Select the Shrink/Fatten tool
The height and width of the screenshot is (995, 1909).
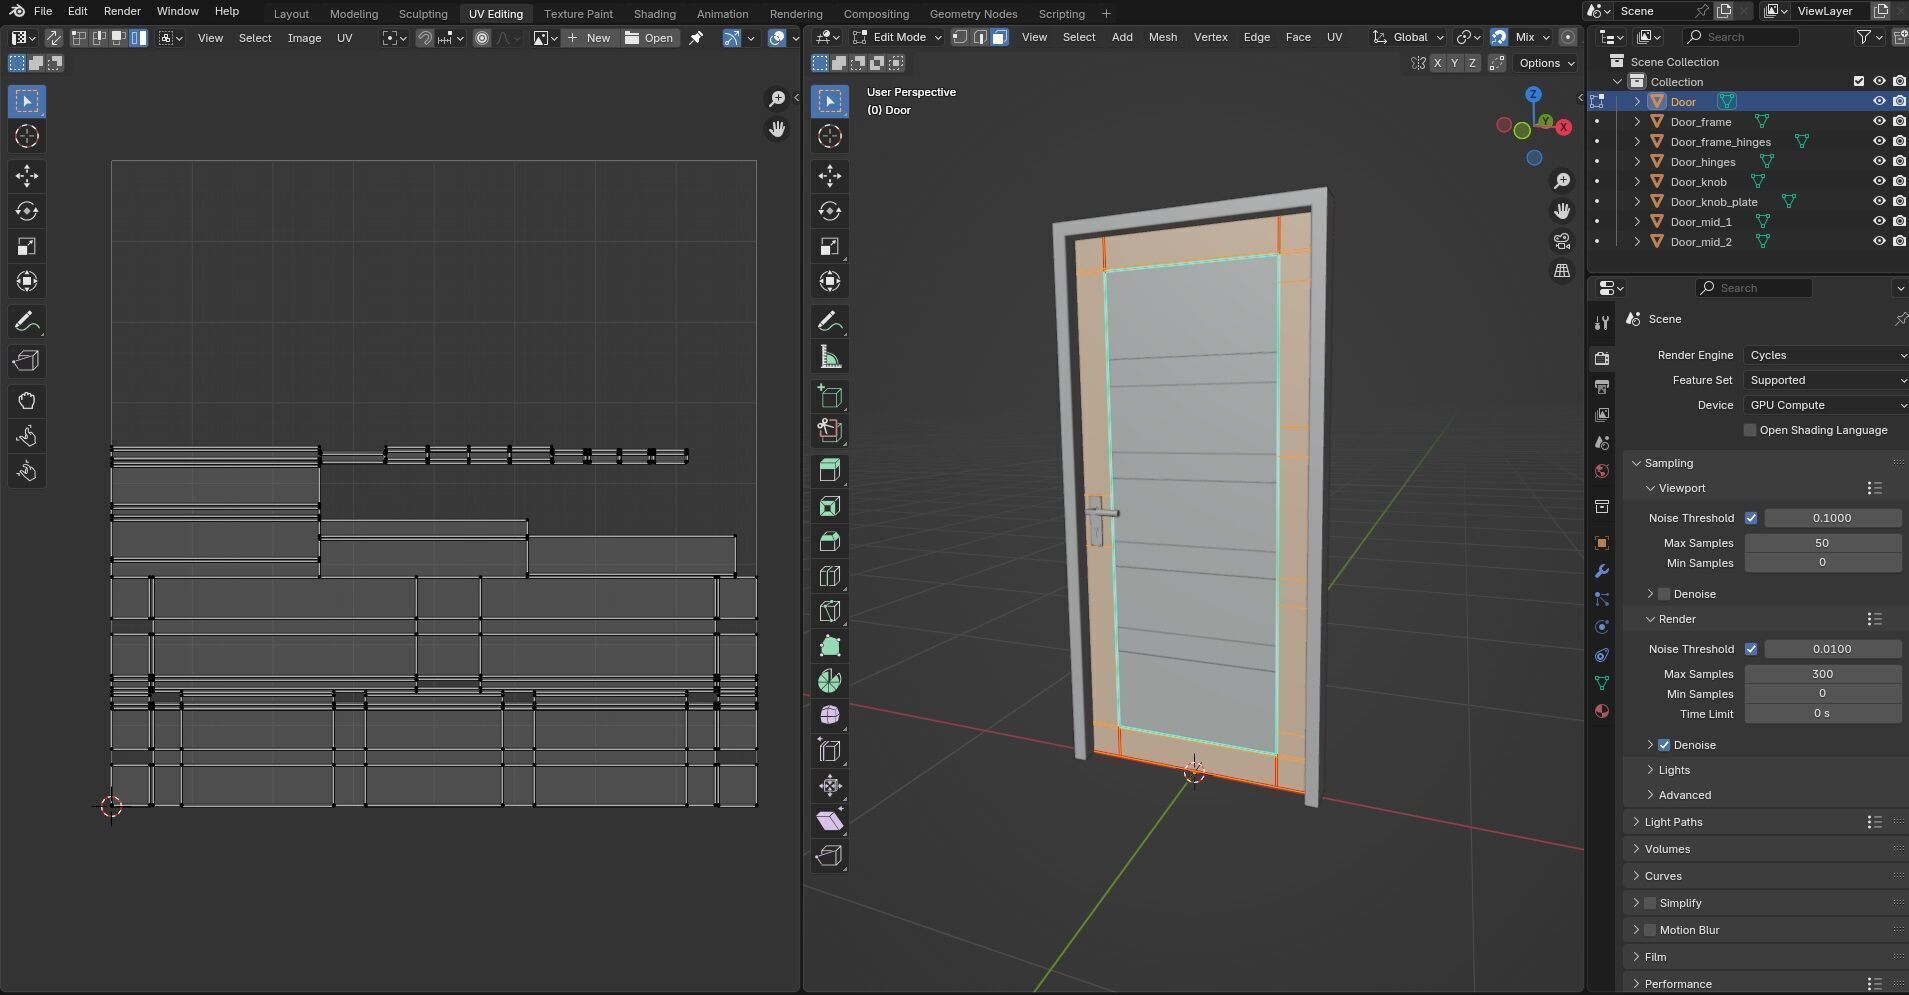(x=829, y=786)
